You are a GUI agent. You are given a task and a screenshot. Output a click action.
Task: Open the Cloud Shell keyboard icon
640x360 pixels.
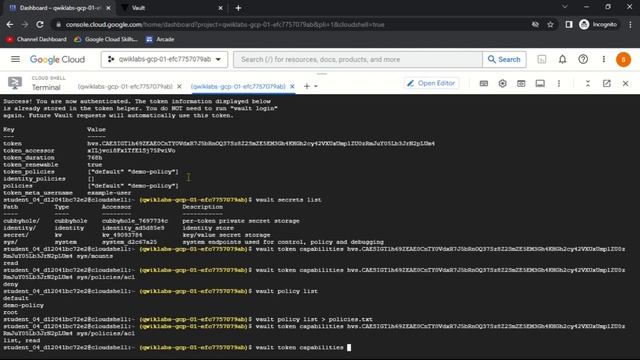(484, 83)
